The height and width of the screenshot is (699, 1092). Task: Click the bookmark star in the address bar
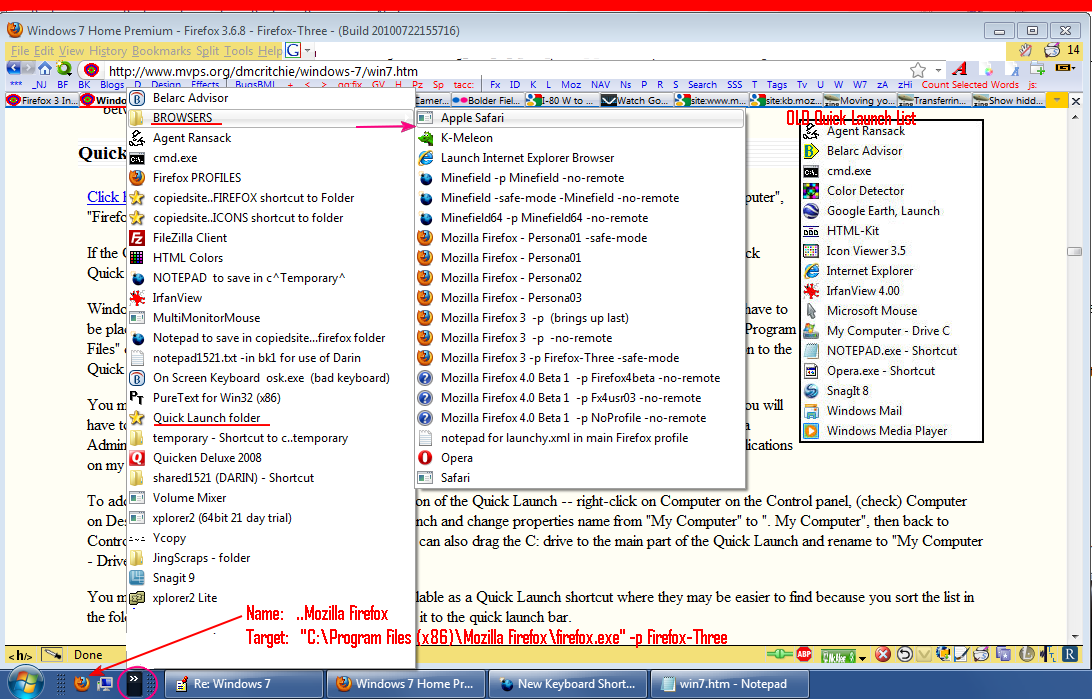(918, 70)
